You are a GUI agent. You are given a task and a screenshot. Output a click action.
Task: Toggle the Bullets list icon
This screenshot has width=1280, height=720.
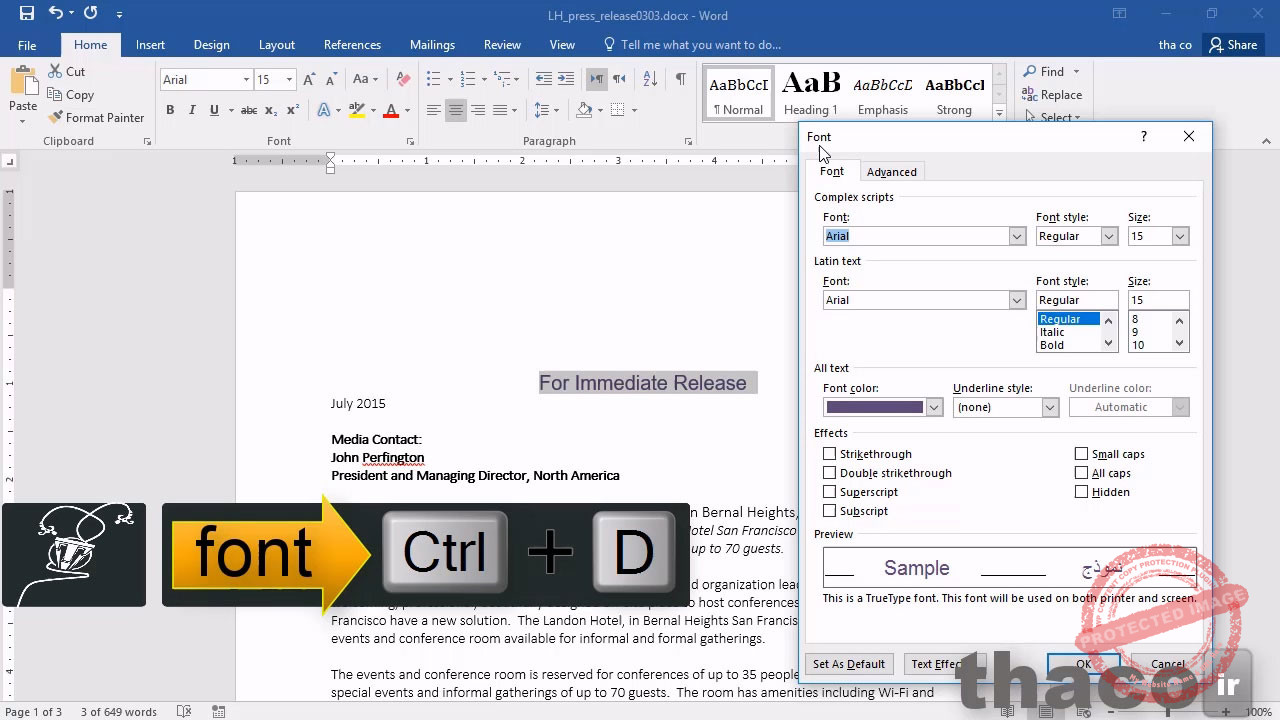point(433,79)
